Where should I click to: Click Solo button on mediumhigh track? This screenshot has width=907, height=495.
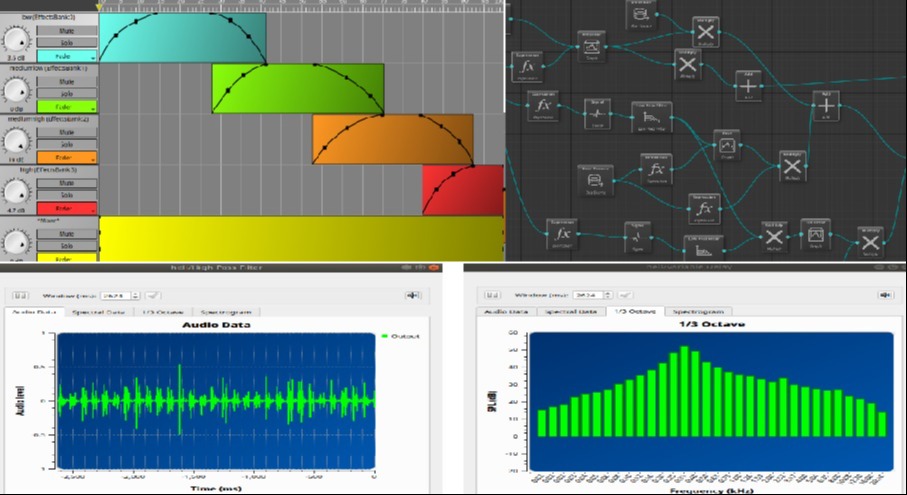[x=67, y=144]
